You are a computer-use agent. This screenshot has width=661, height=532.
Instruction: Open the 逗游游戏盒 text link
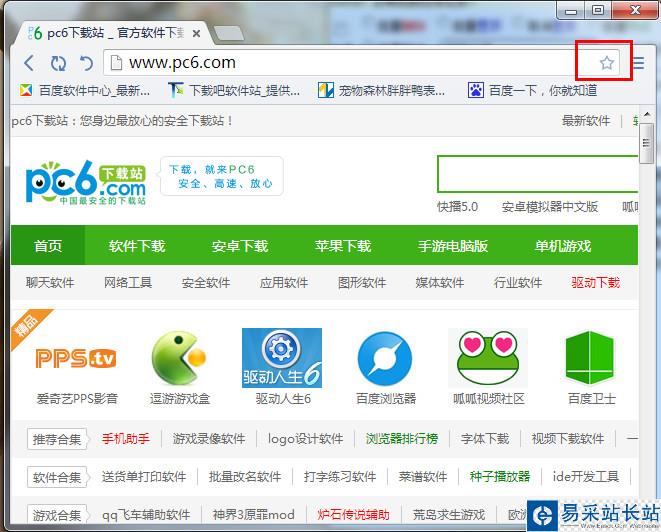pyautogui.click(x=180, y=398)
